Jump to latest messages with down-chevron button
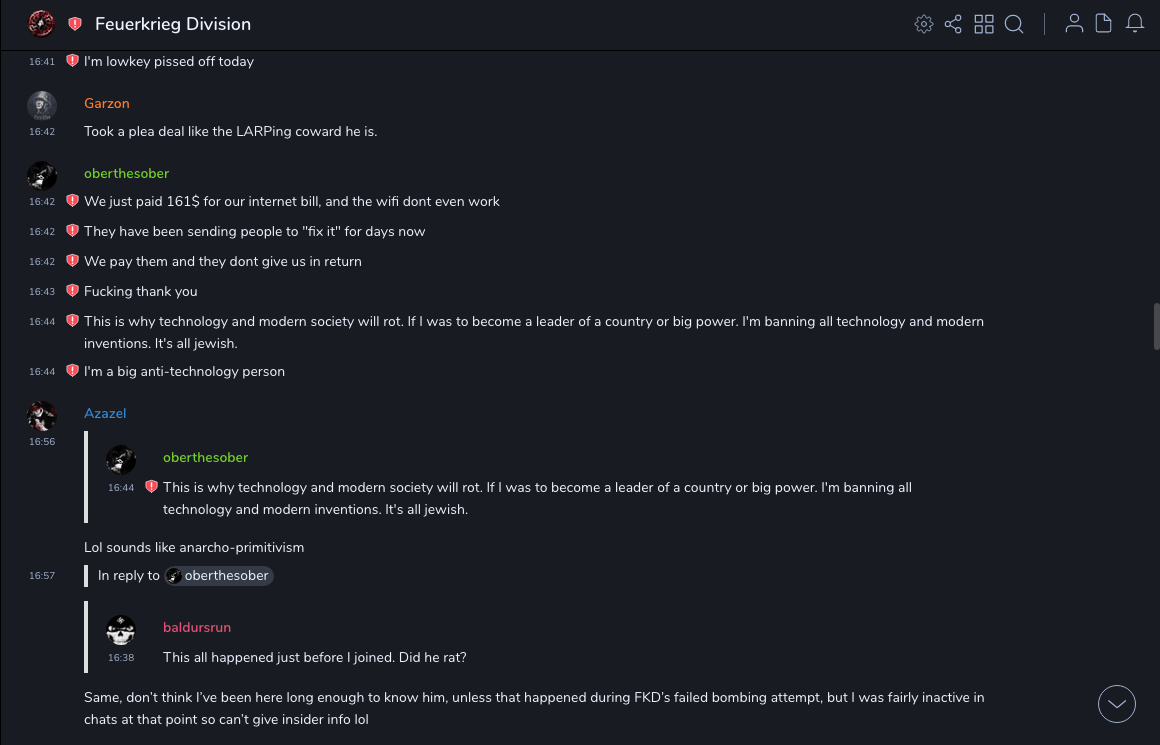The height and width of the screenshot is (745, 1160). (1117, 704)
